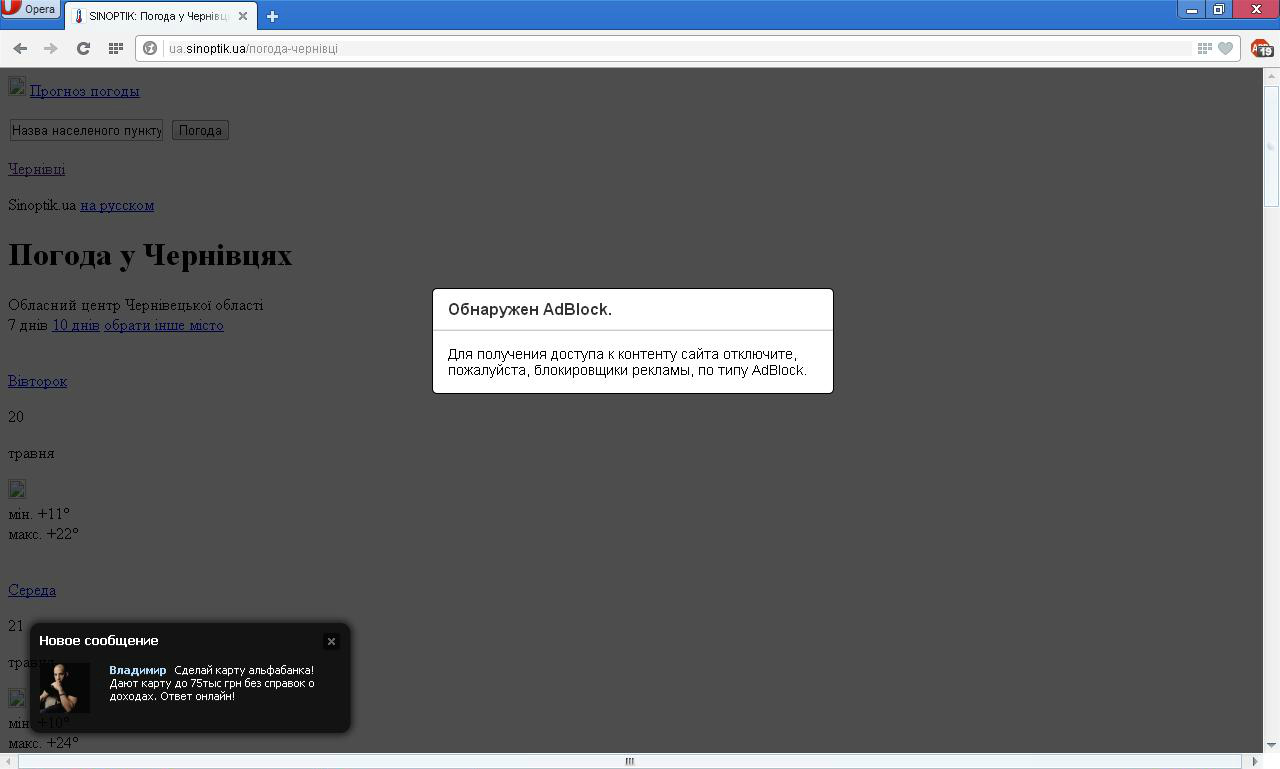
Task: Open the Speed Dial grid
Action: point(115,48)
